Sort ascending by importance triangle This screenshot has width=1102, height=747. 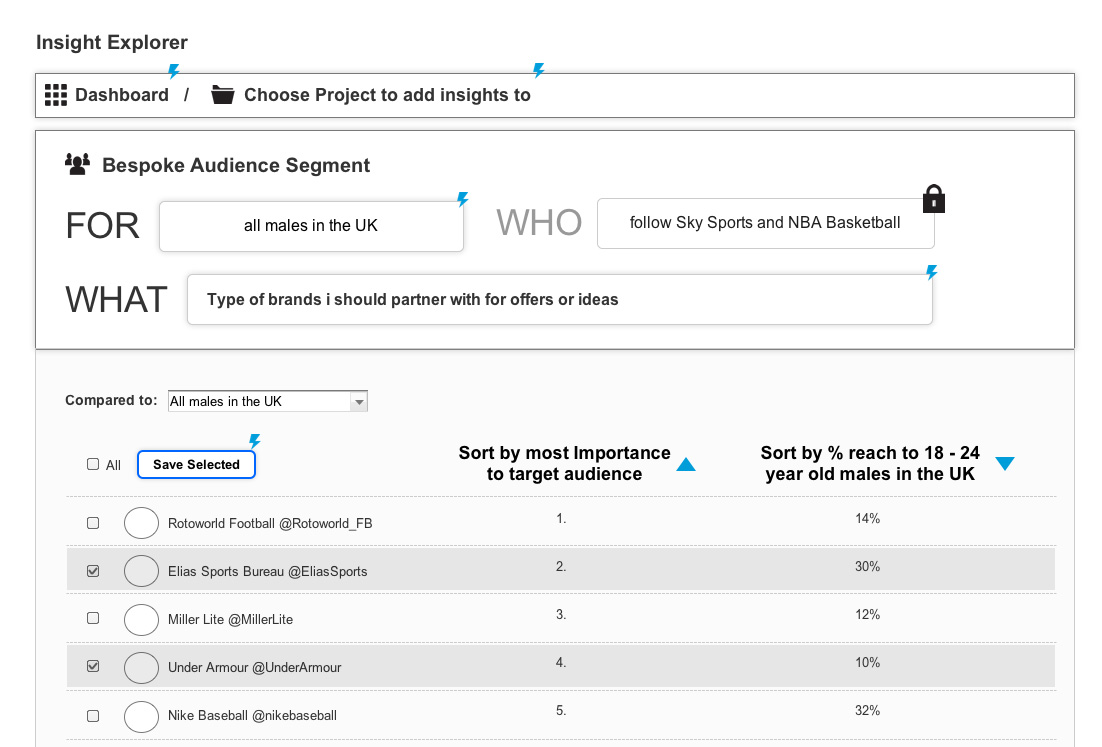pos(686,465)
